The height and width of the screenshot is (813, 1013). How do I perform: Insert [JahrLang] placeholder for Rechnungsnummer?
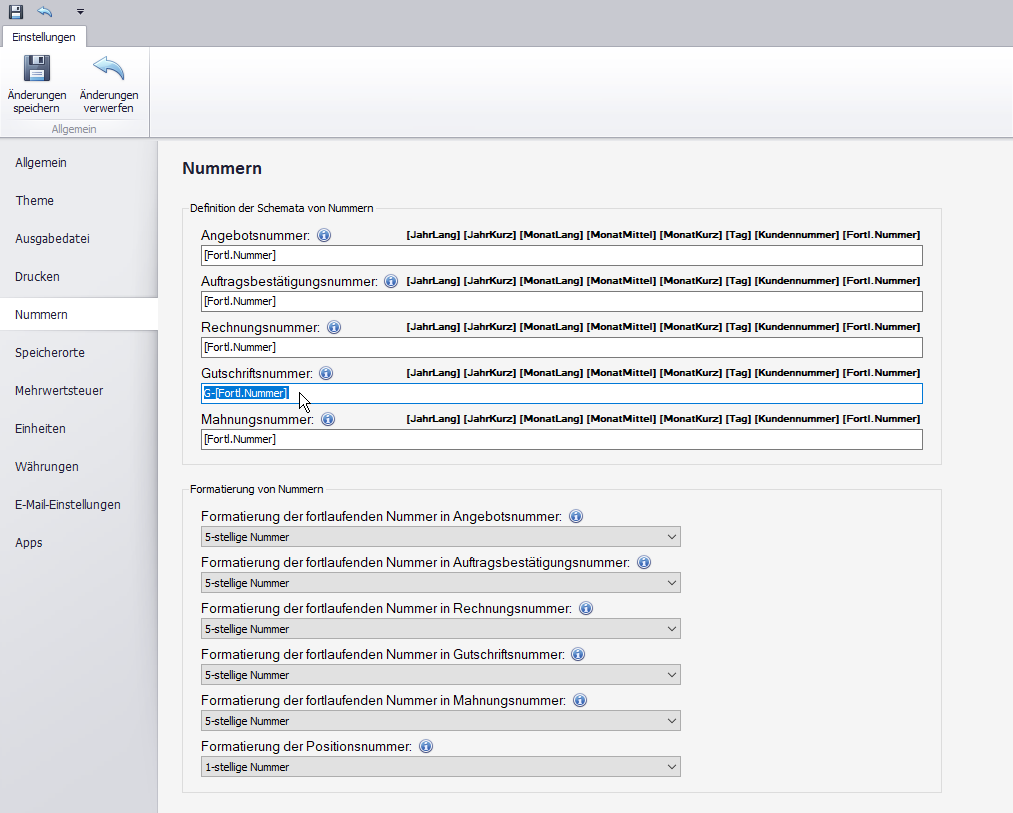[433, 327]
